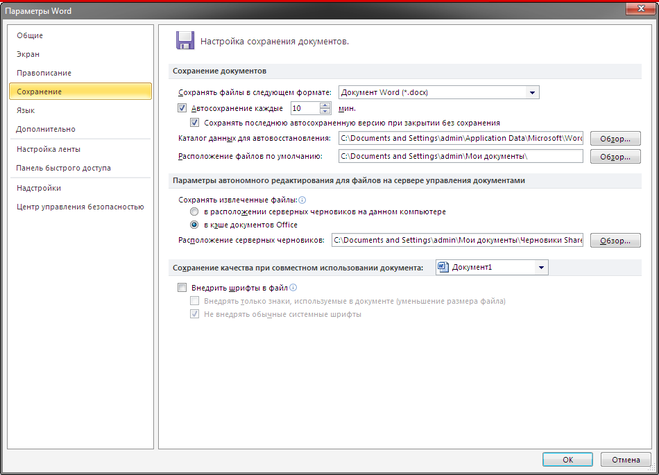Image resolution: width=659 pixels, height=475 pixels.
Task: Open the Настройка ленты category
Action: [80, 149]
